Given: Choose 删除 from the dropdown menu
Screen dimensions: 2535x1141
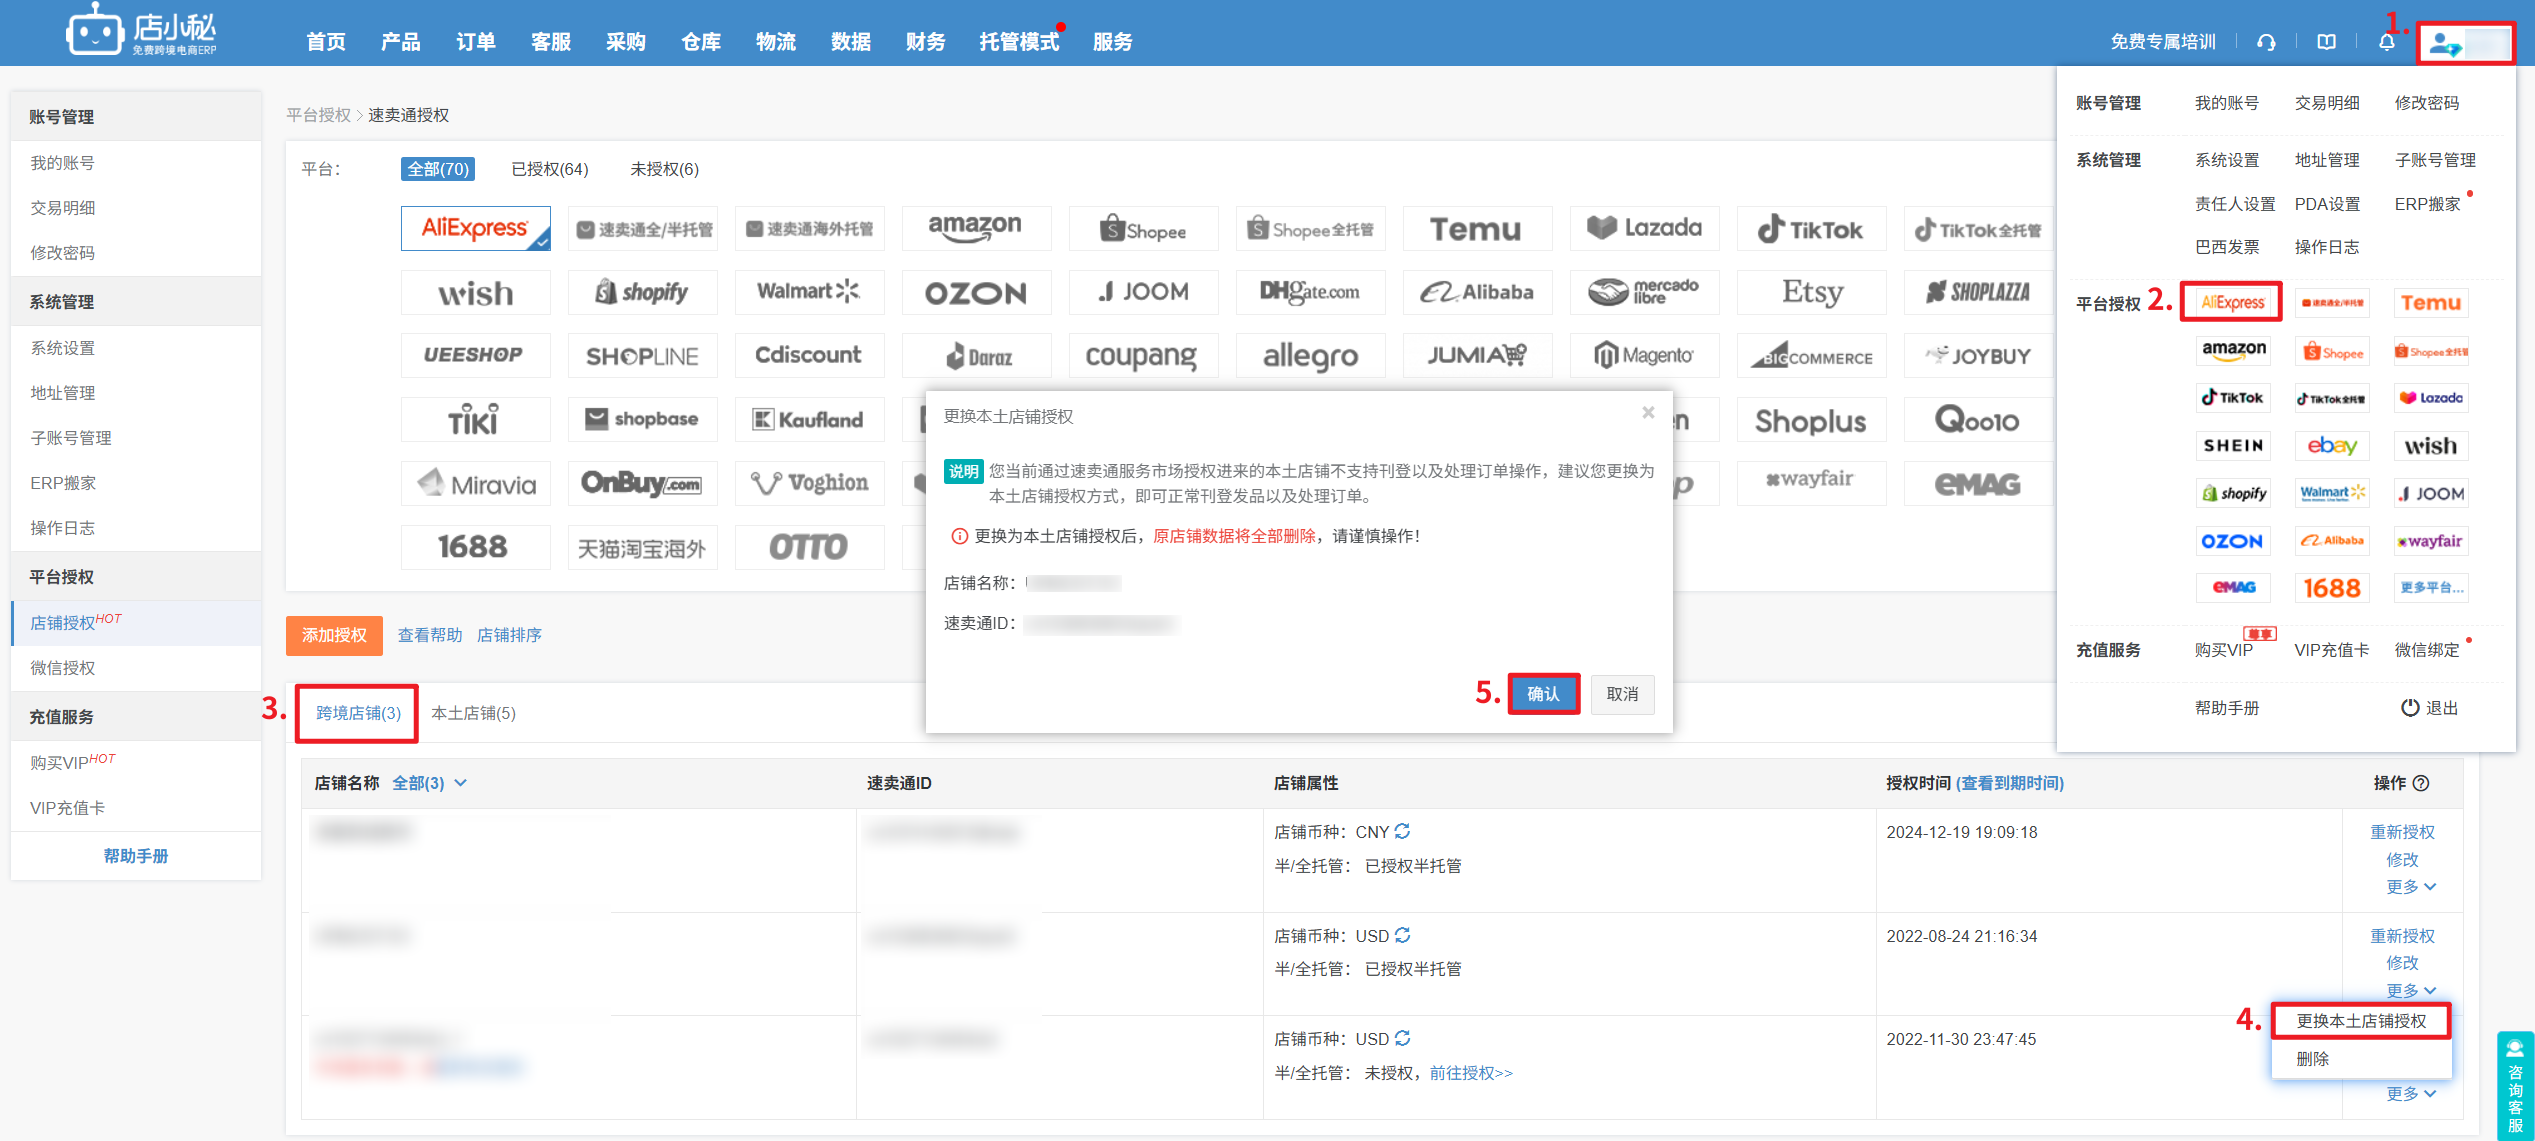Looking at the screenshot, I should click(2313, 1059).
